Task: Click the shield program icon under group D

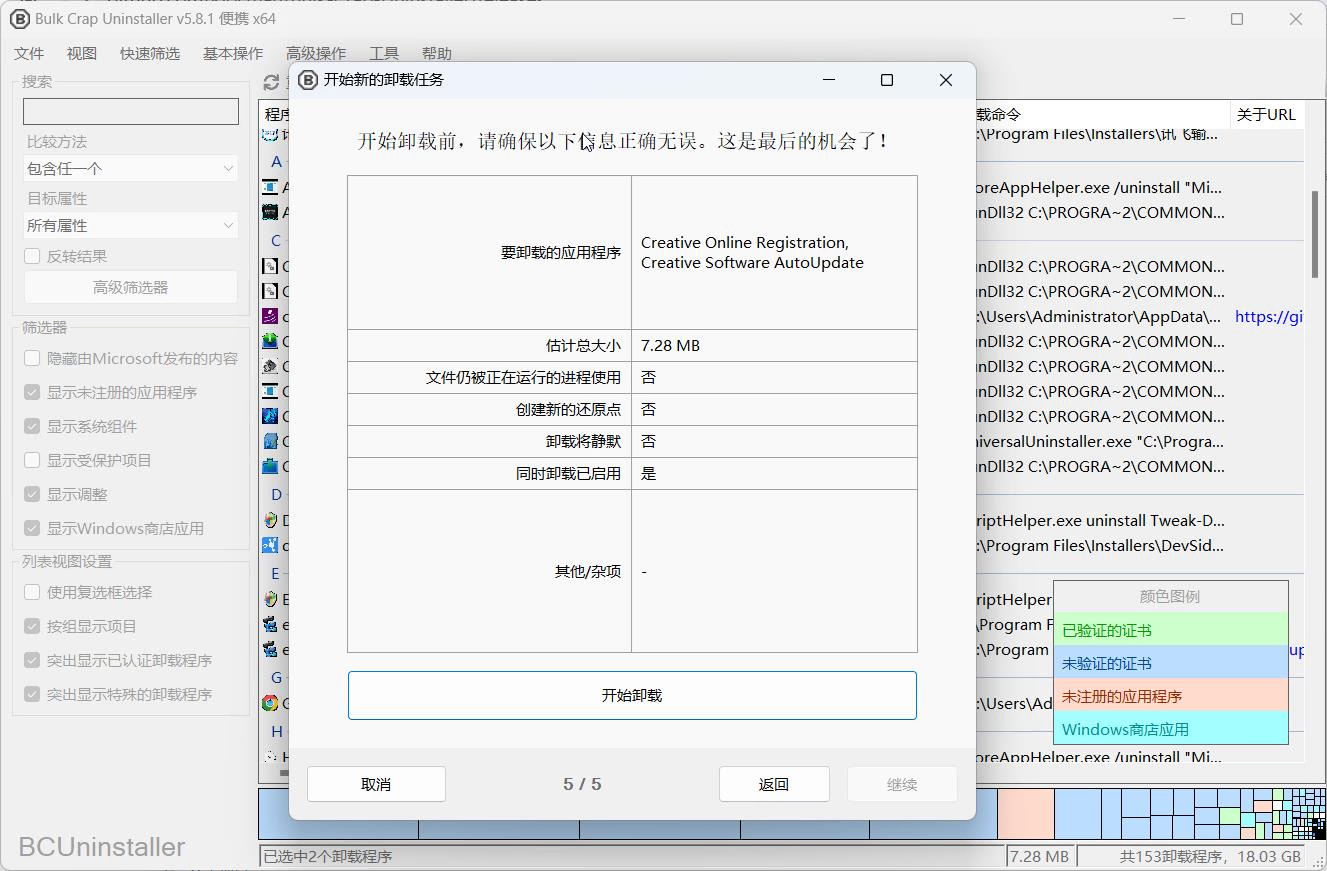Action: pos(270,518)
